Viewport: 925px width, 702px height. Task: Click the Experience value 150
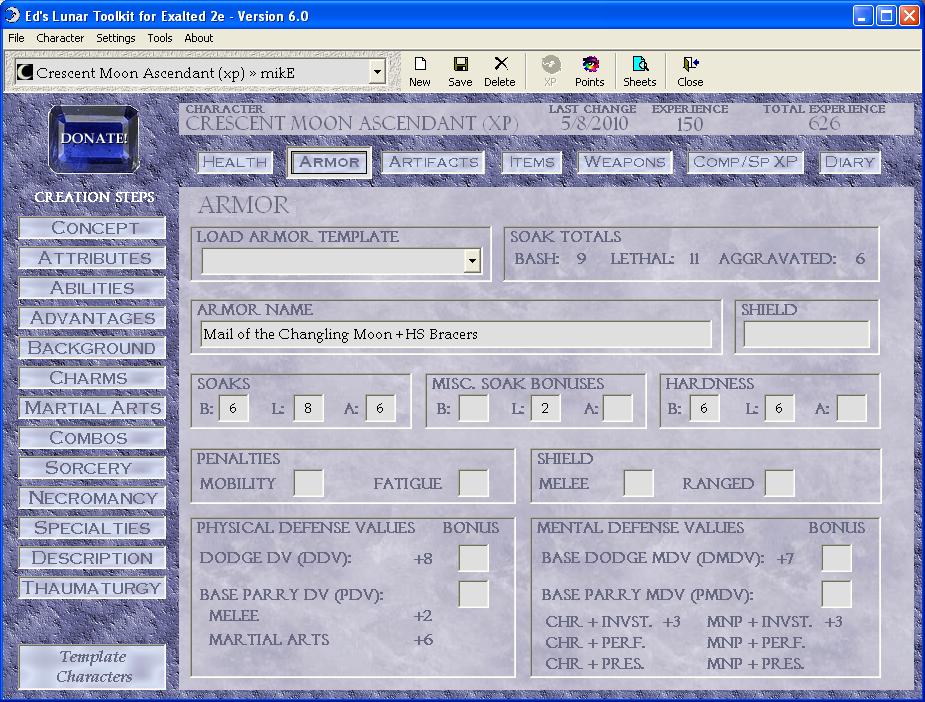coord(690,124)
